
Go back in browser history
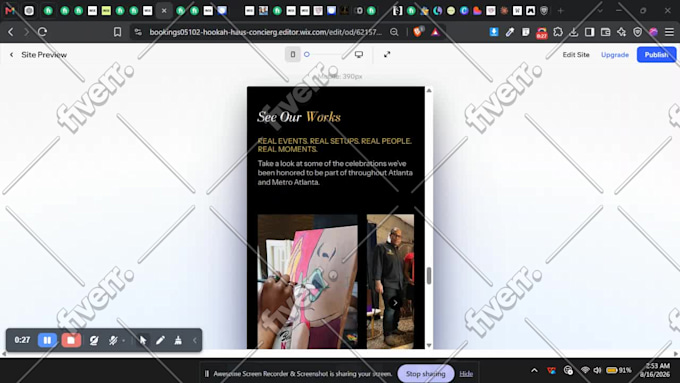tap(11, 32)
